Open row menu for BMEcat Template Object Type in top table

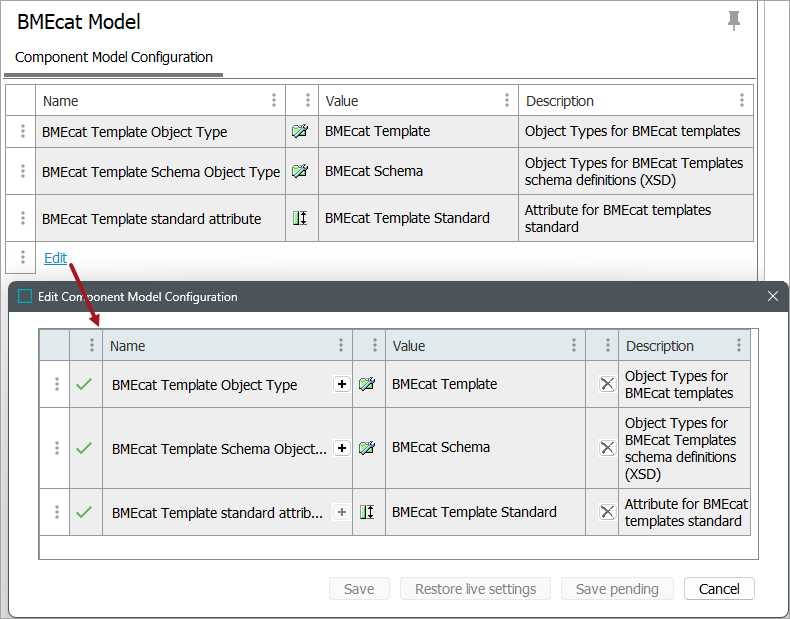pos(22,131)
